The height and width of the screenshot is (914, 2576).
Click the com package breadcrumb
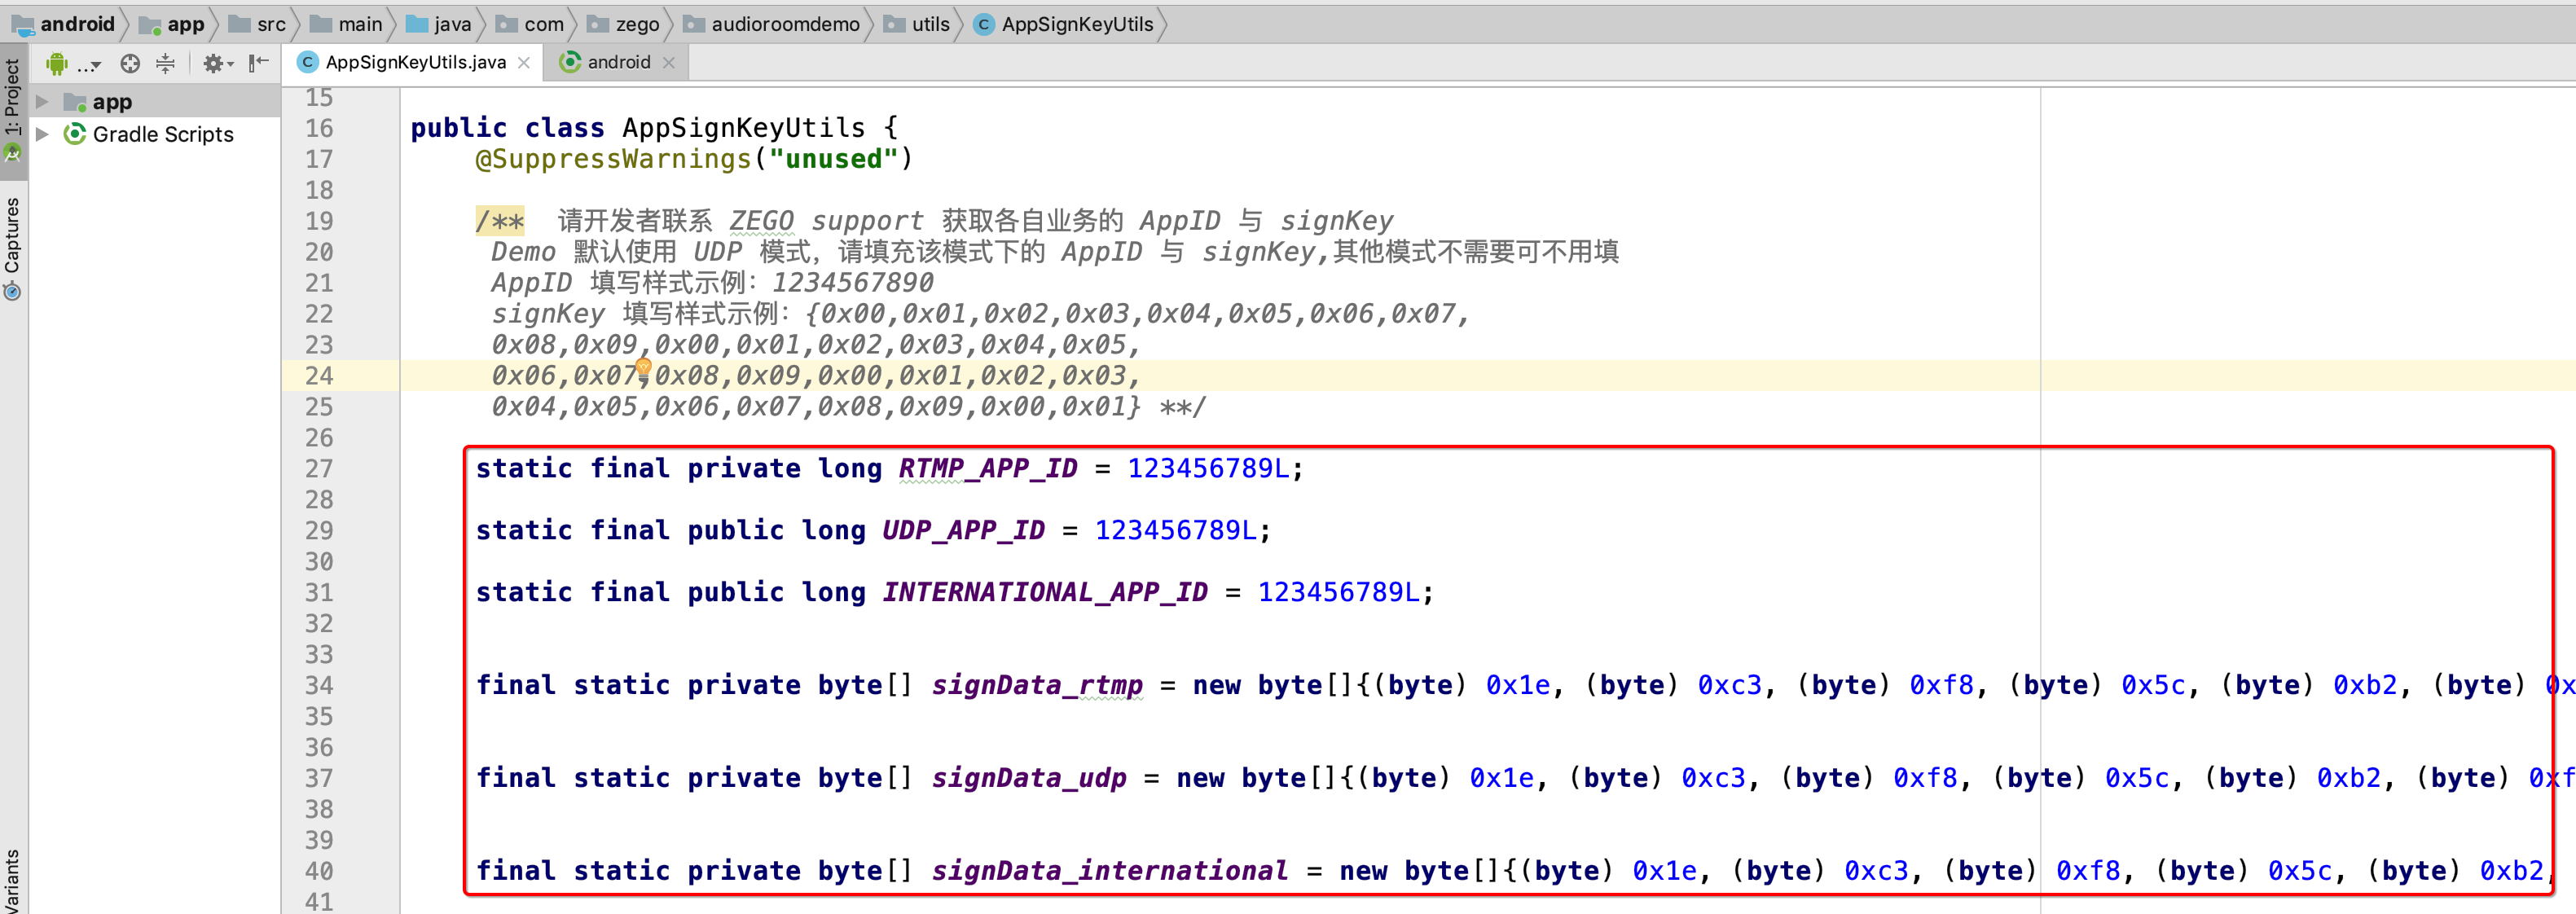[x=530, y=24]
